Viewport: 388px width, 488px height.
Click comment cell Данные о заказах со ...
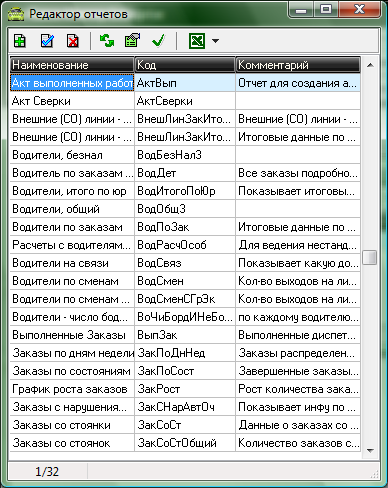298,425
